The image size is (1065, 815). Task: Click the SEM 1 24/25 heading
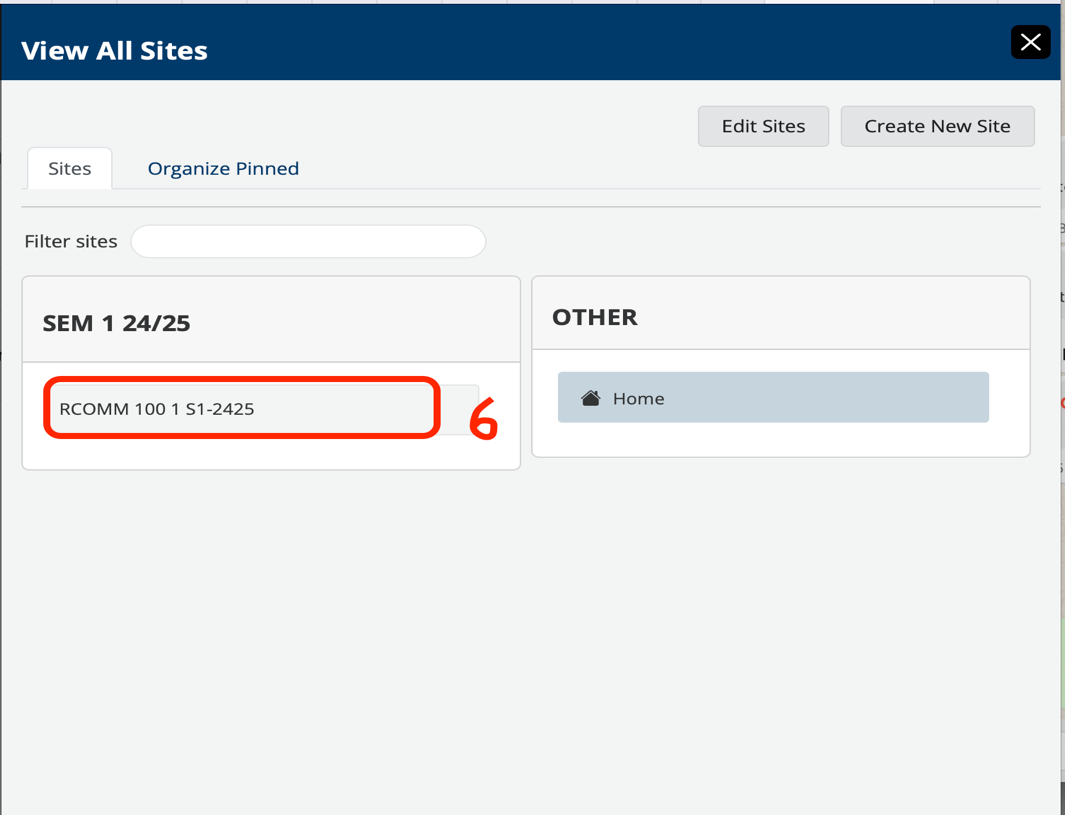[x=116, y=323]
